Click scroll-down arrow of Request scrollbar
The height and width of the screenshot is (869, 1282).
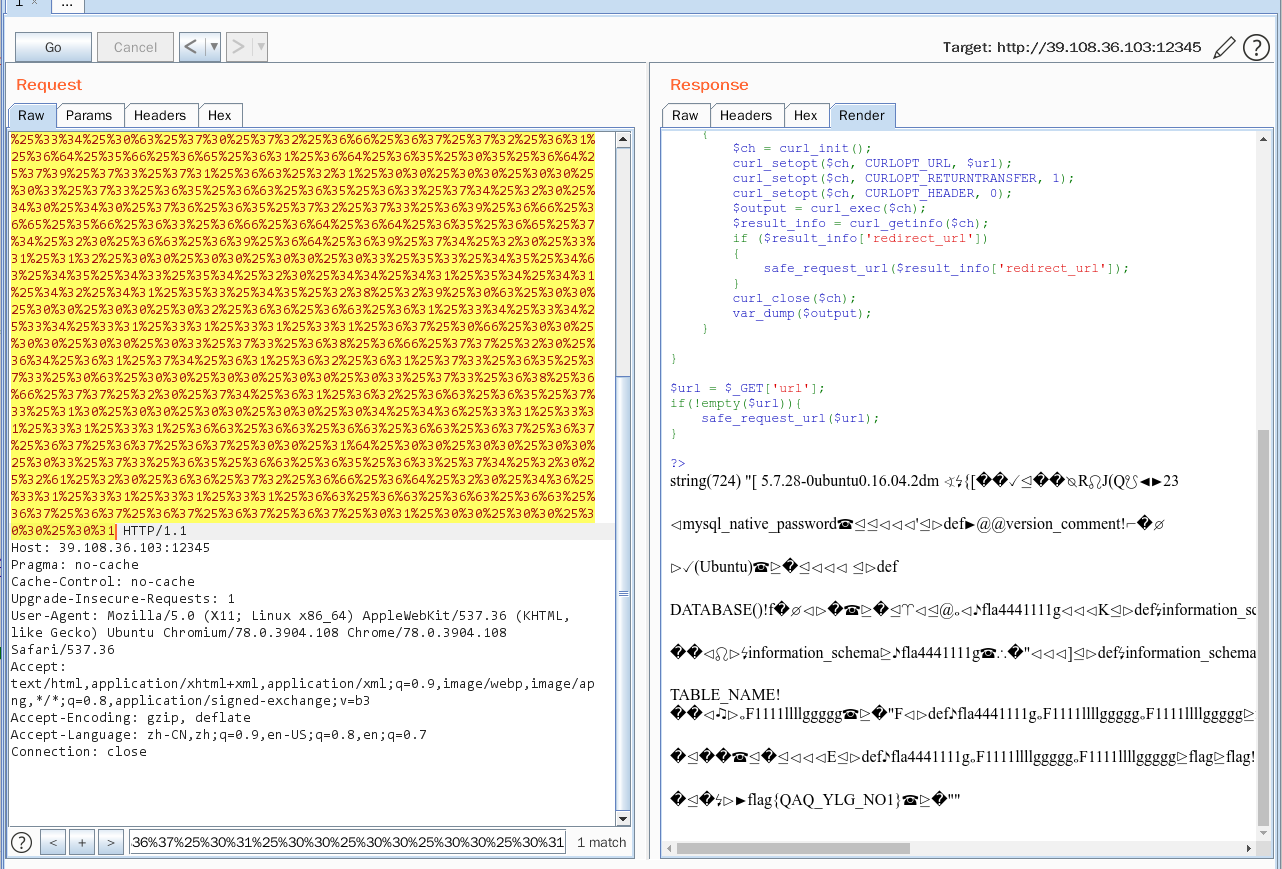point(624,819)
